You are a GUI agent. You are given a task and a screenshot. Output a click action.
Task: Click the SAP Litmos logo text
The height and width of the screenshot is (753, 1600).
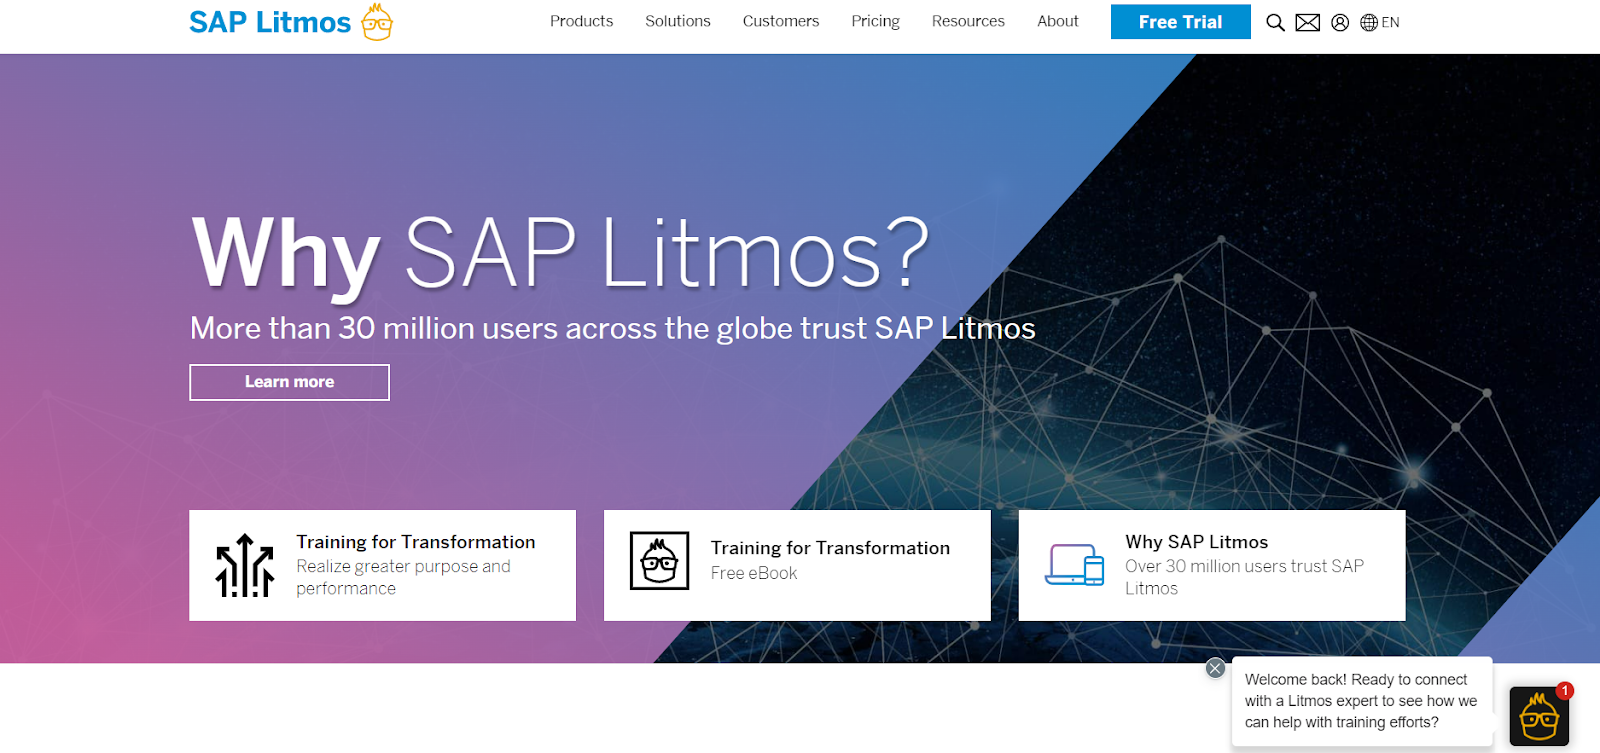point(270,22)
